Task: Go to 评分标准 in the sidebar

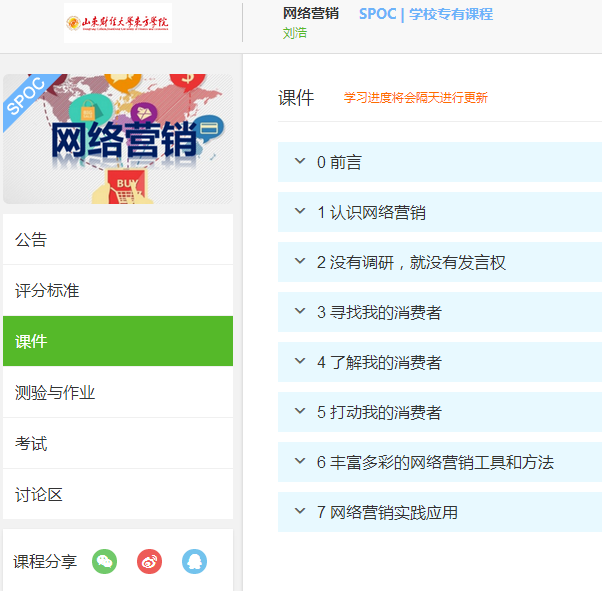Action: point(118,291)
